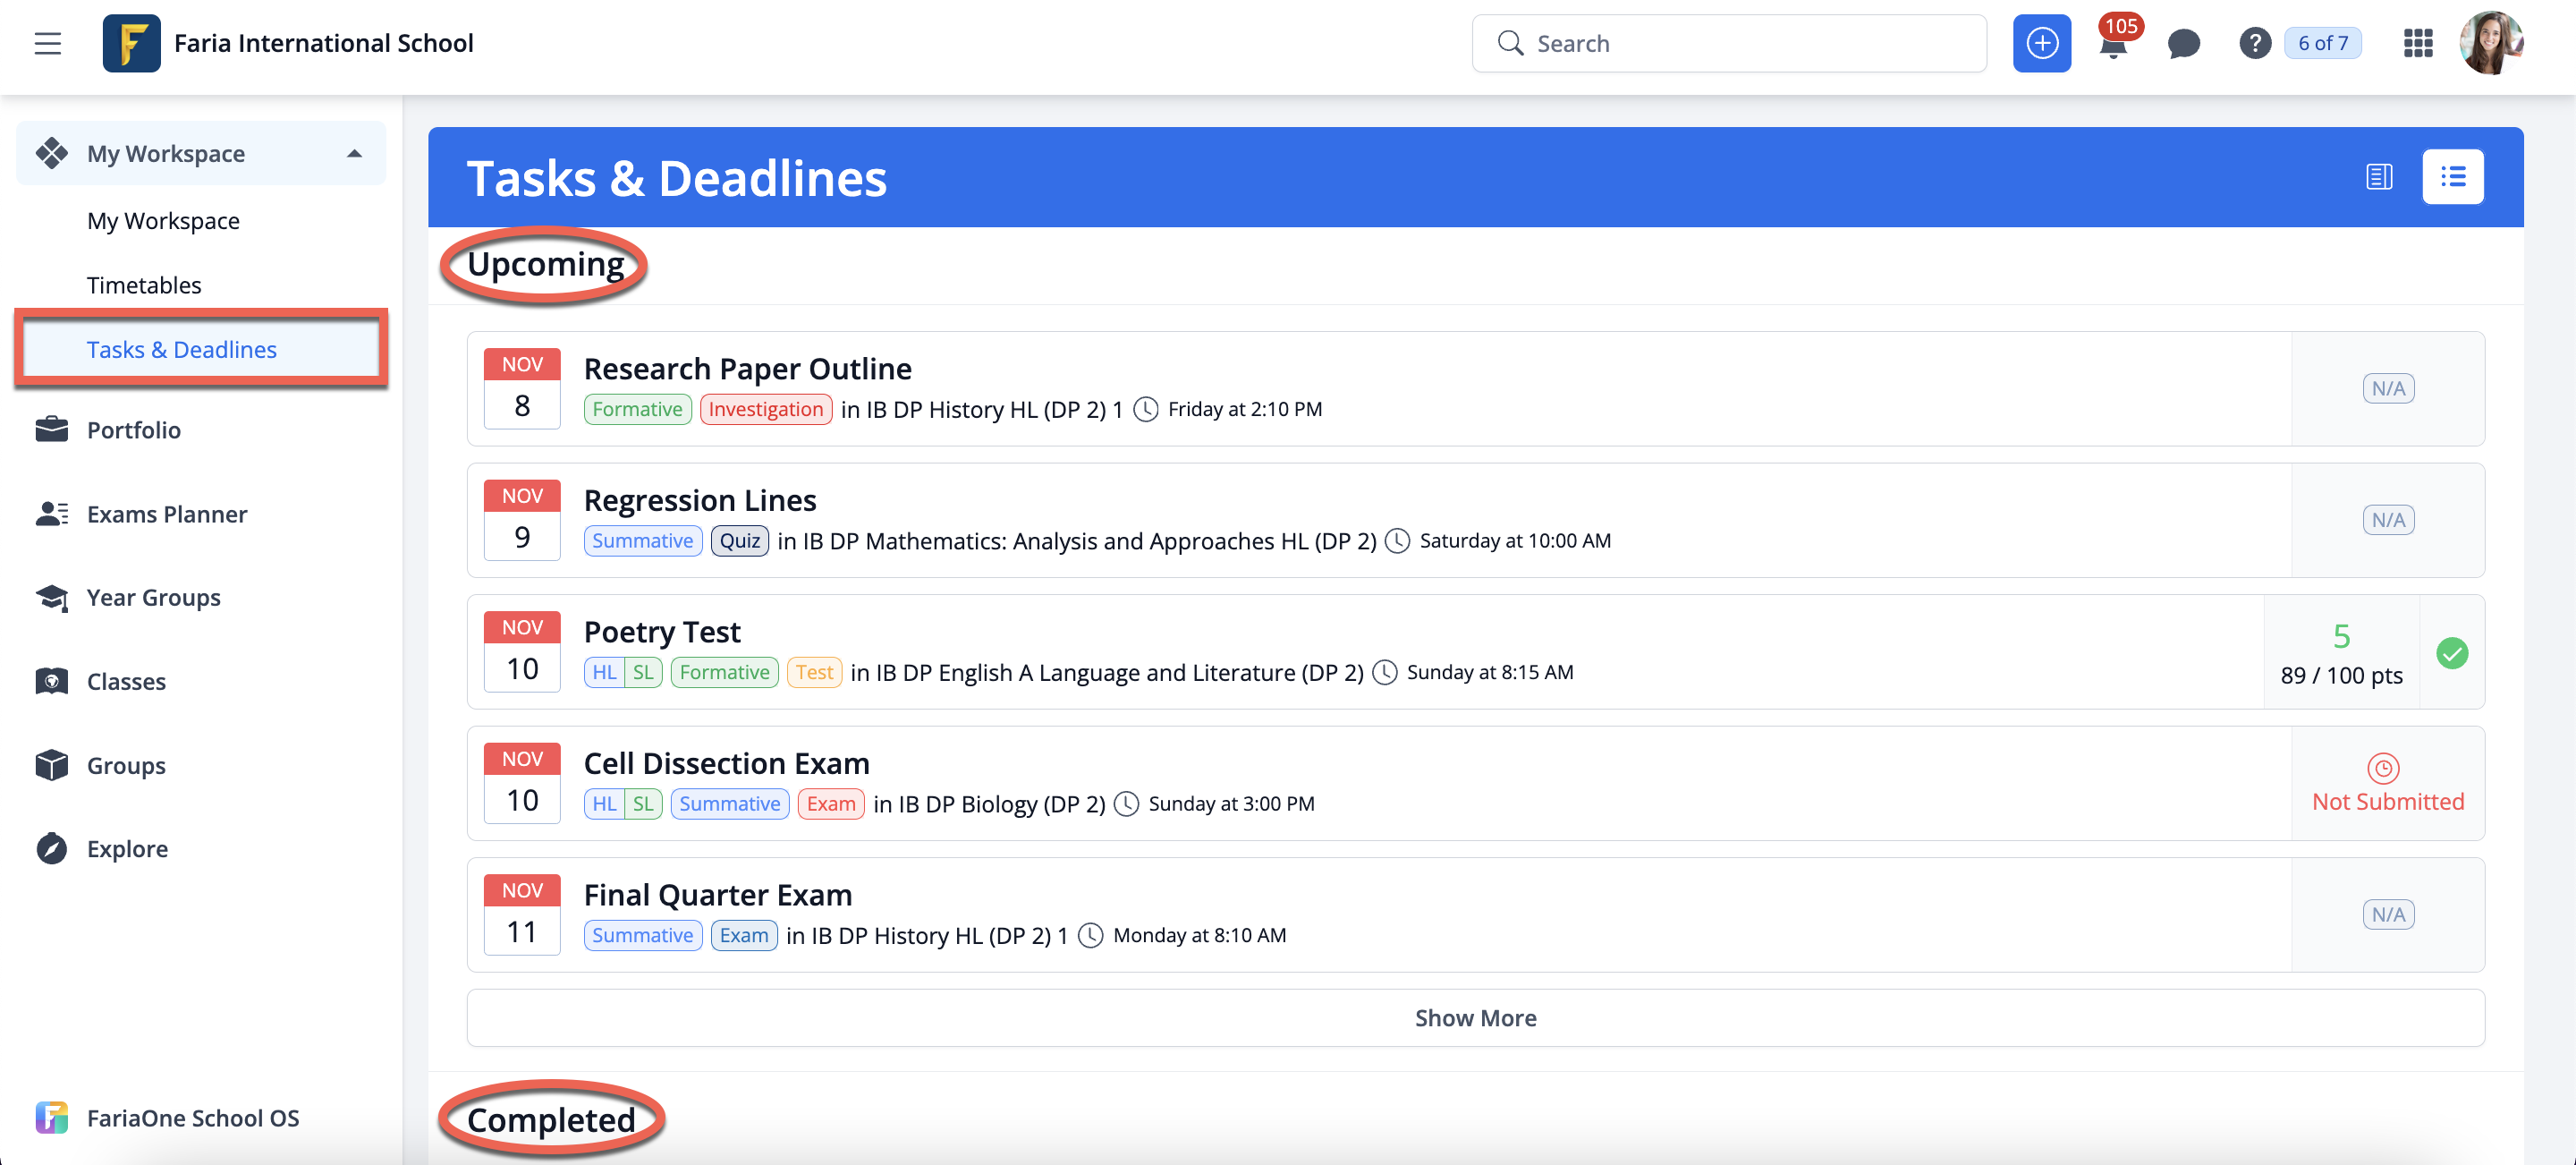Open Timetables from the sidebar menu
Viewport: 2576px width, 1165px height.
[x=144, y=284]
